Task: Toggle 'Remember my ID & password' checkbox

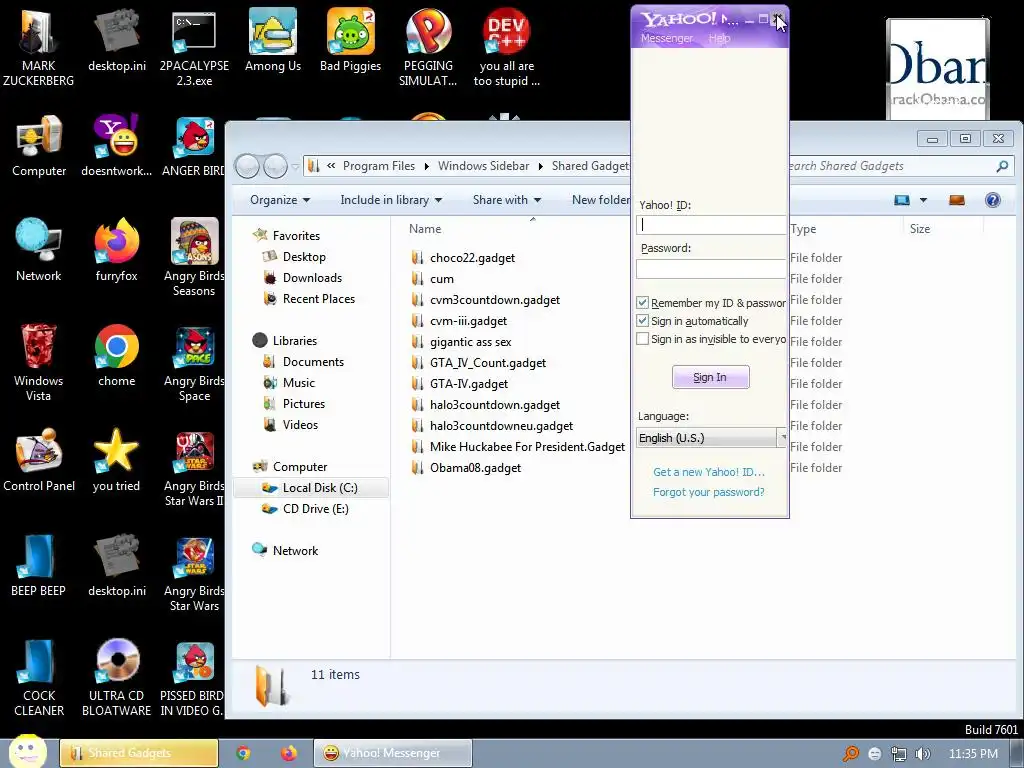Action: [x=643, y=302]
